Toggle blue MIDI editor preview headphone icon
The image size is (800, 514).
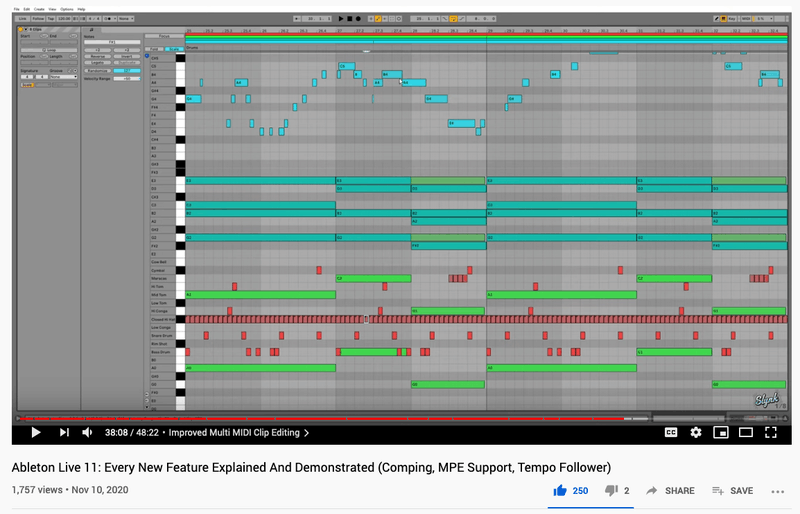tap(147, 56)
